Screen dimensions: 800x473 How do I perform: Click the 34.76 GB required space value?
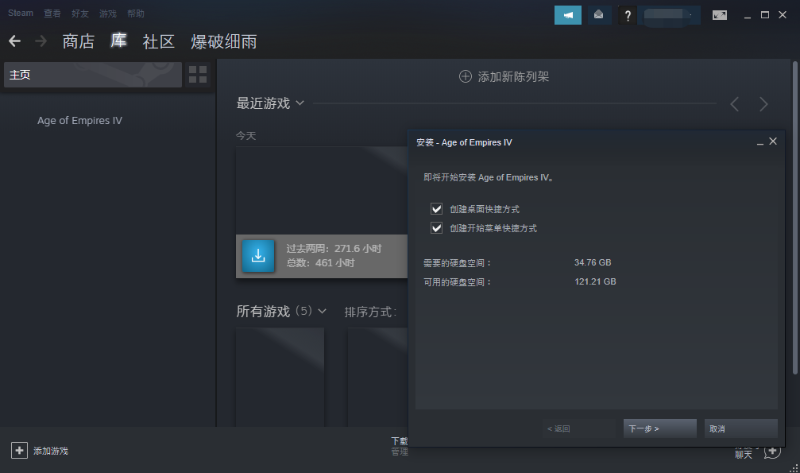pos(592,262)
